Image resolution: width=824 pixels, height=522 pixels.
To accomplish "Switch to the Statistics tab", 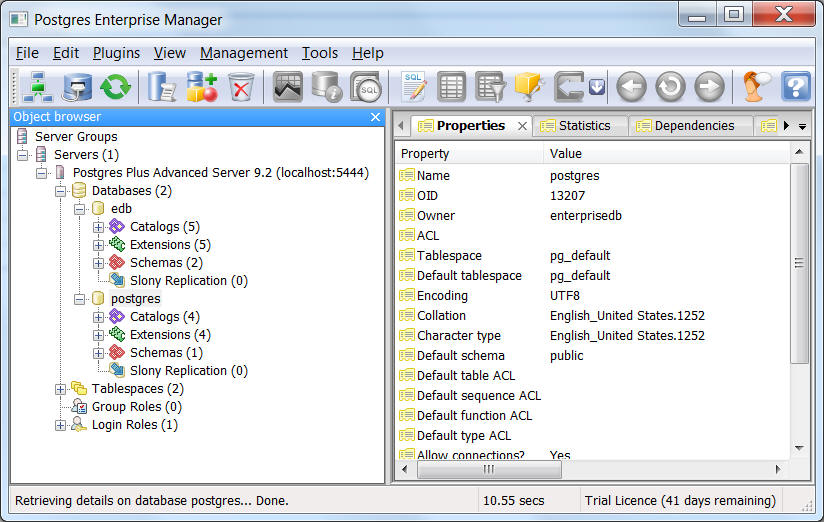I will [x=583, y=126].
